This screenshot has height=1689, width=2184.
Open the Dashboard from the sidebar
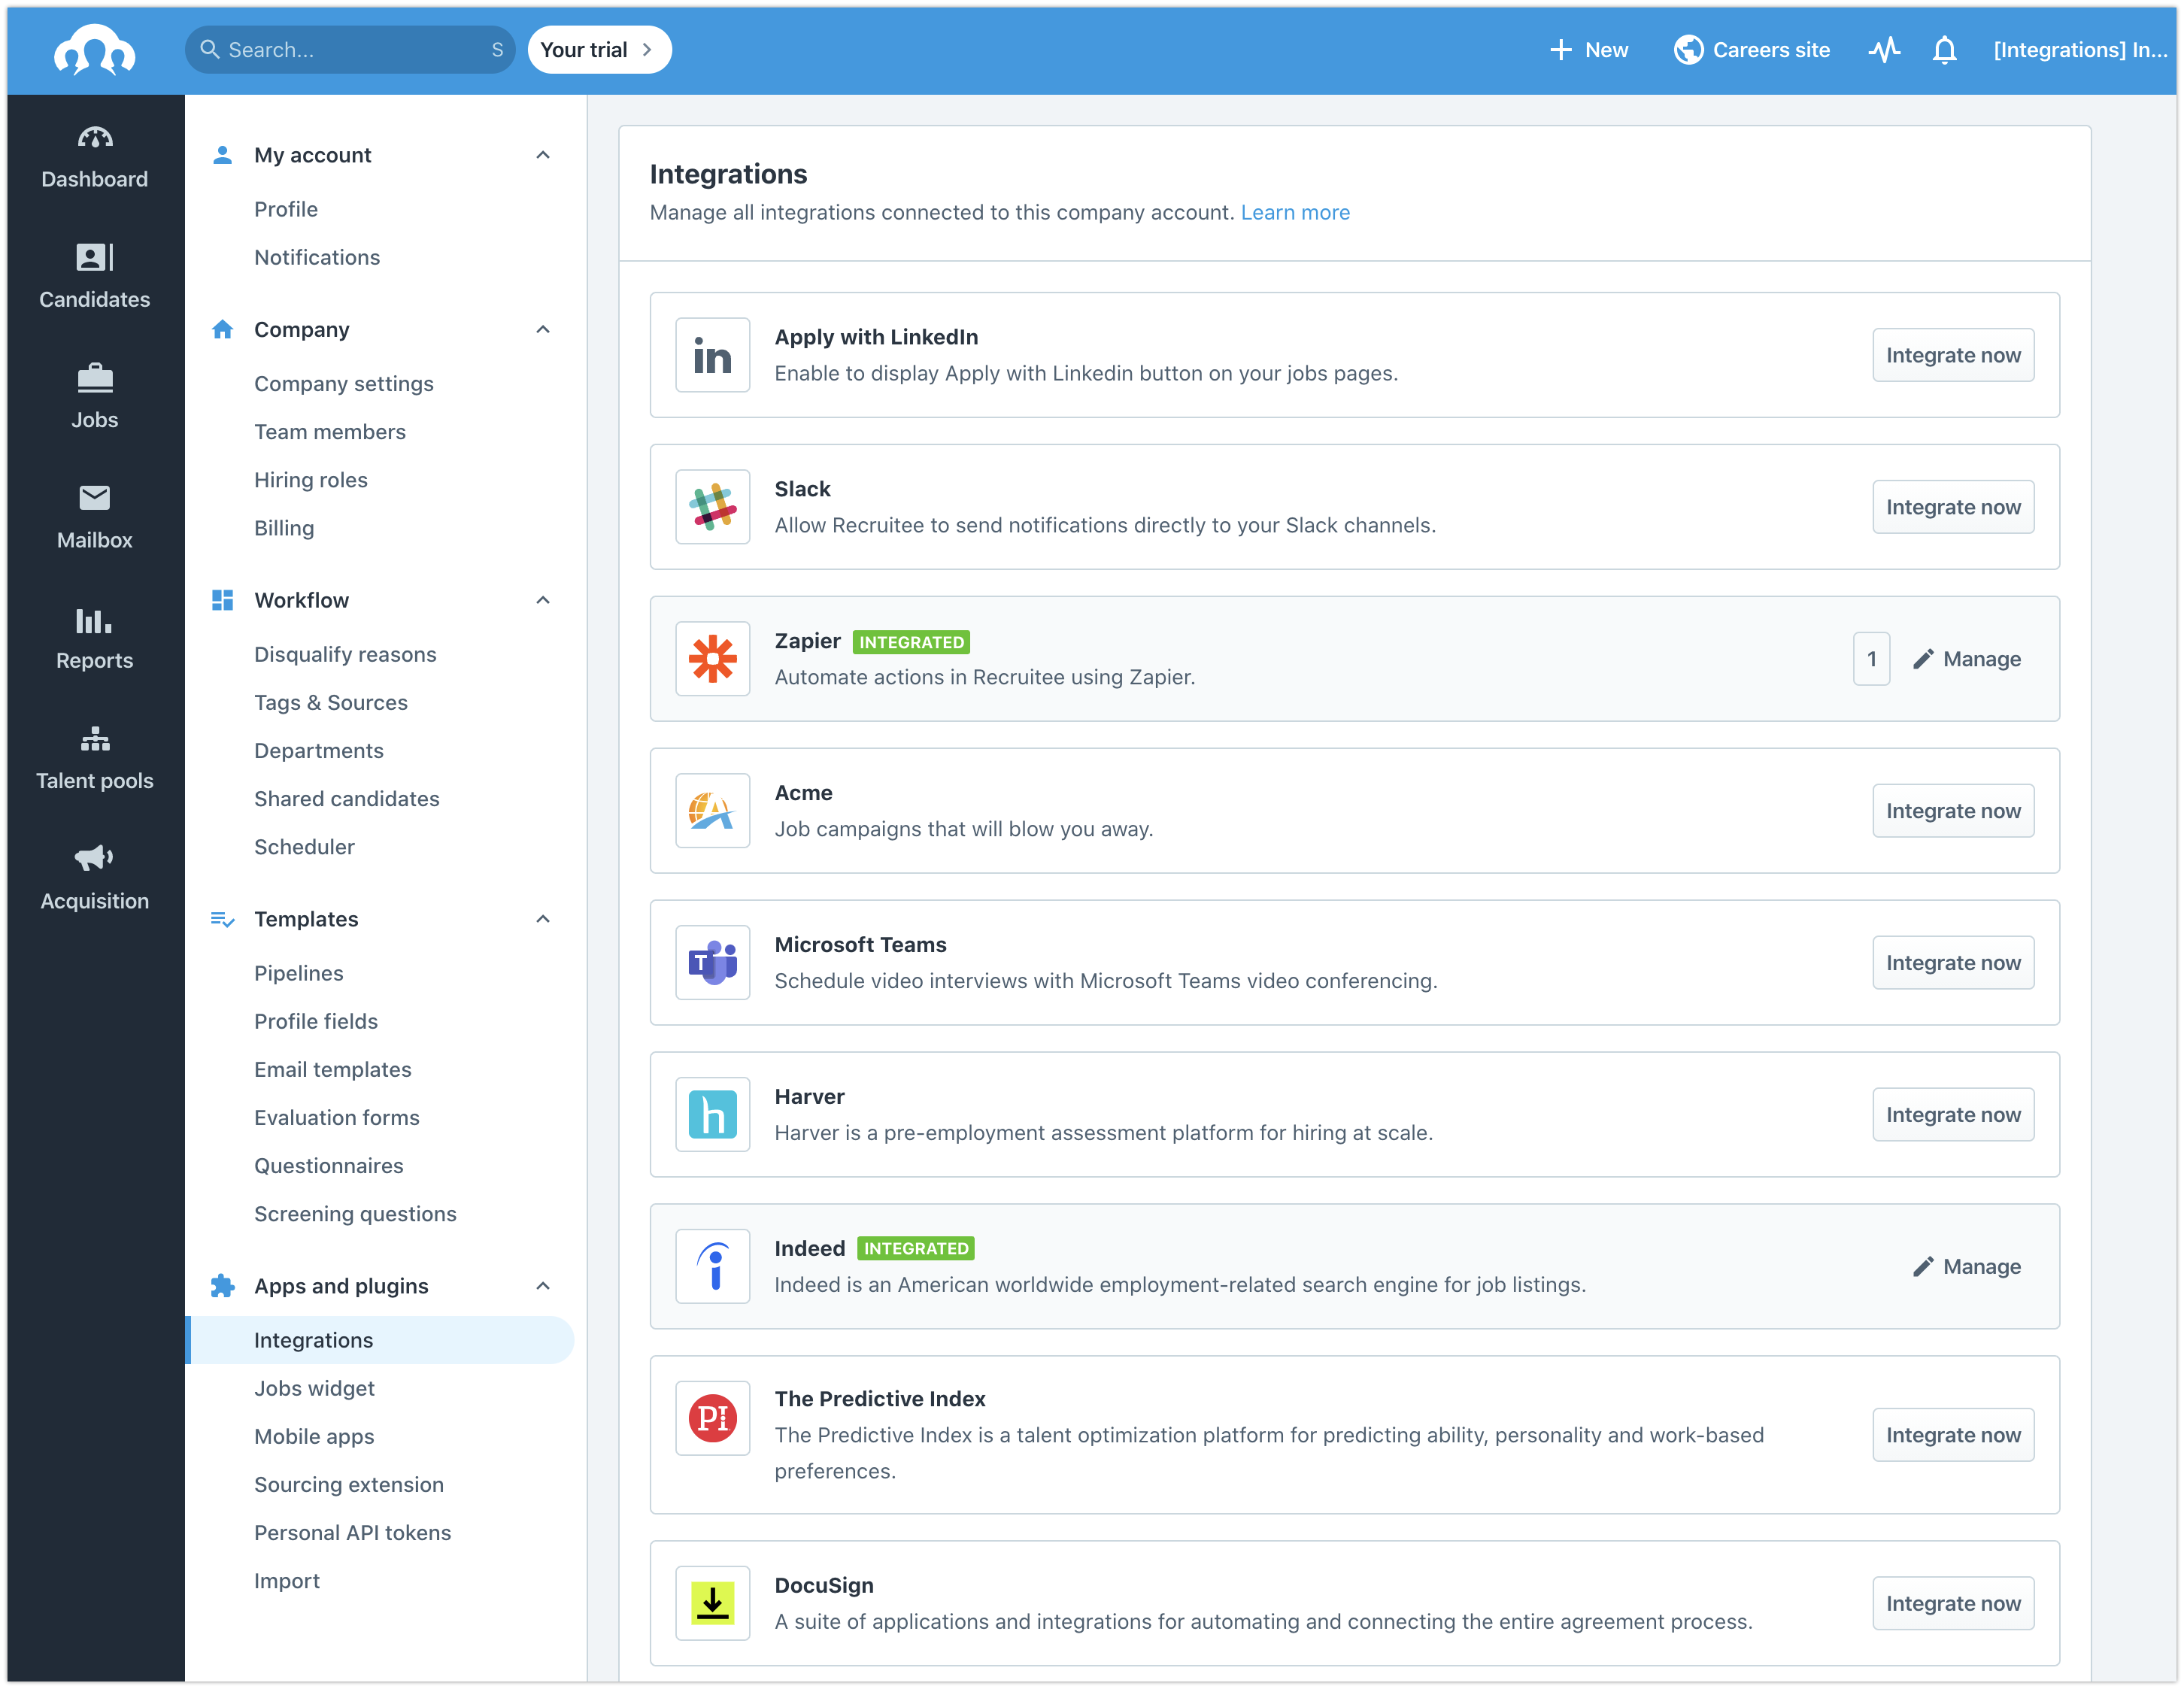coord(94,157)
